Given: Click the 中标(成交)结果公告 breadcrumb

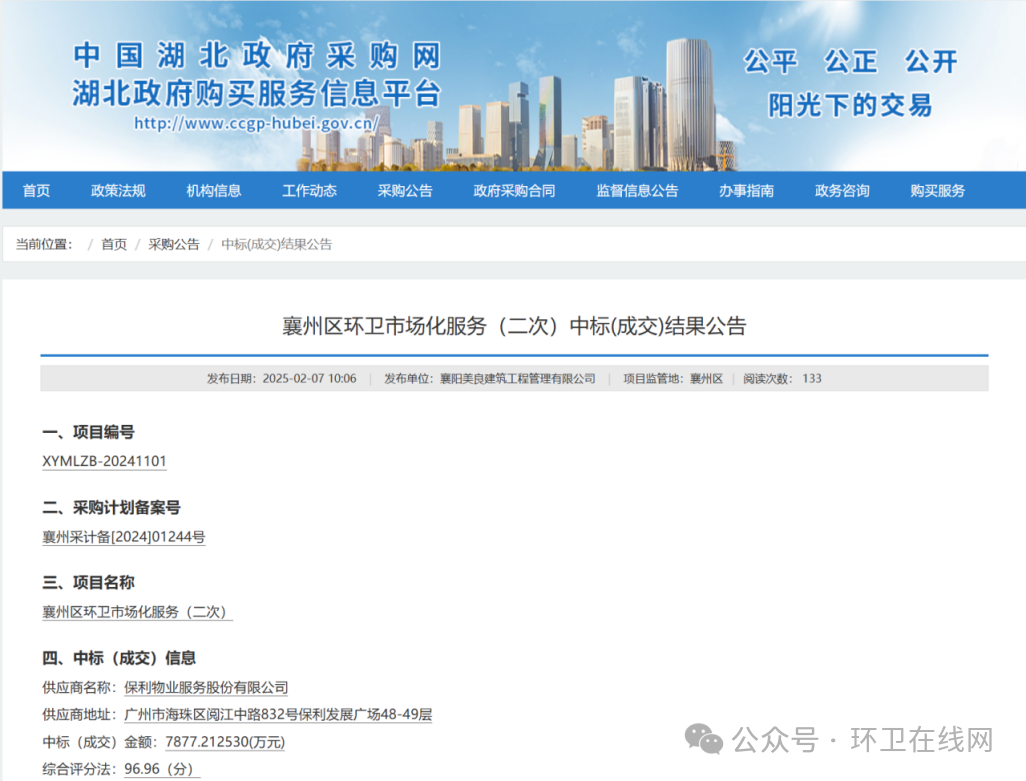Looking at the screenshot, I should coord(276,244).
